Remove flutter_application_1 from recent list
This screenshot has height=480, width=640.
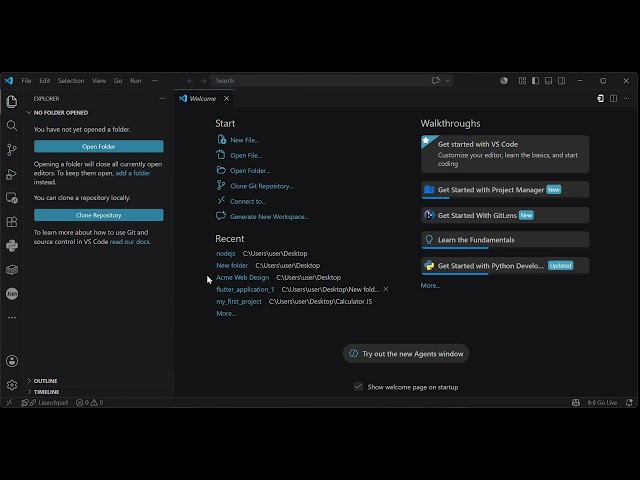point(386,289)
